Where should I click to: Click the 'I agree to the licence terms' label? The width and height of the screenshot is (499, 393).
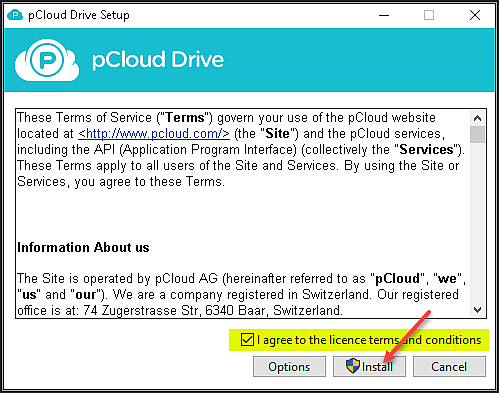click(x=369, y=340)
